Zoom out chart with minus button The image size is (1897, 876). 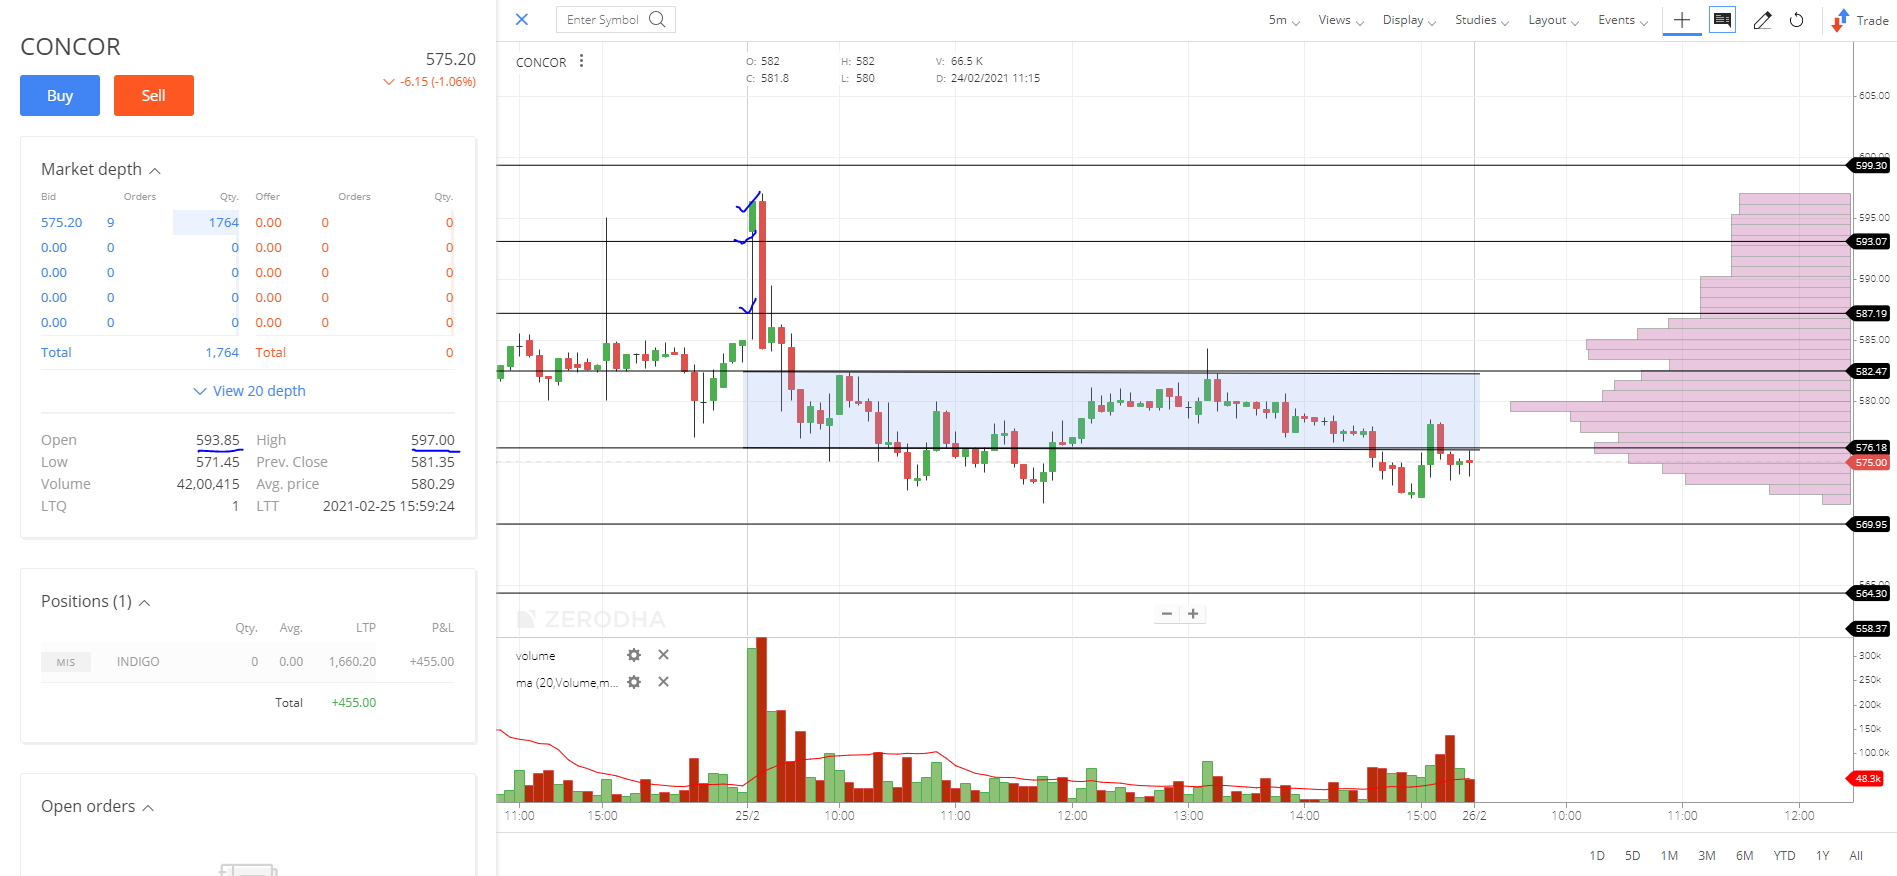(1166, 614)
